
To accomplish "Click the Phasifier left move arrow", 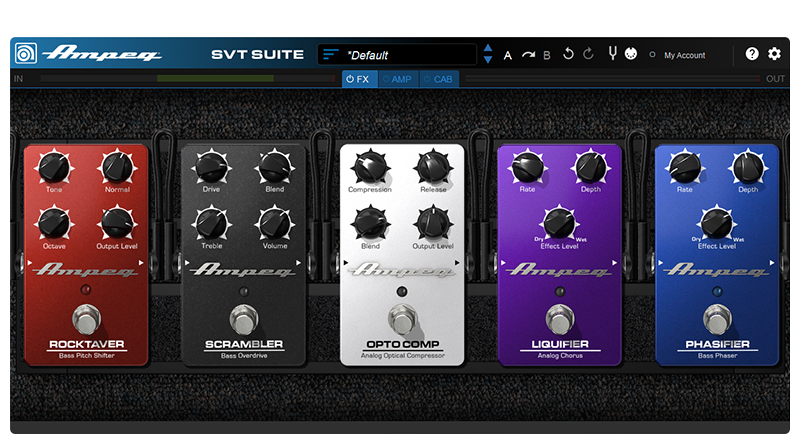I will (661, 263).
